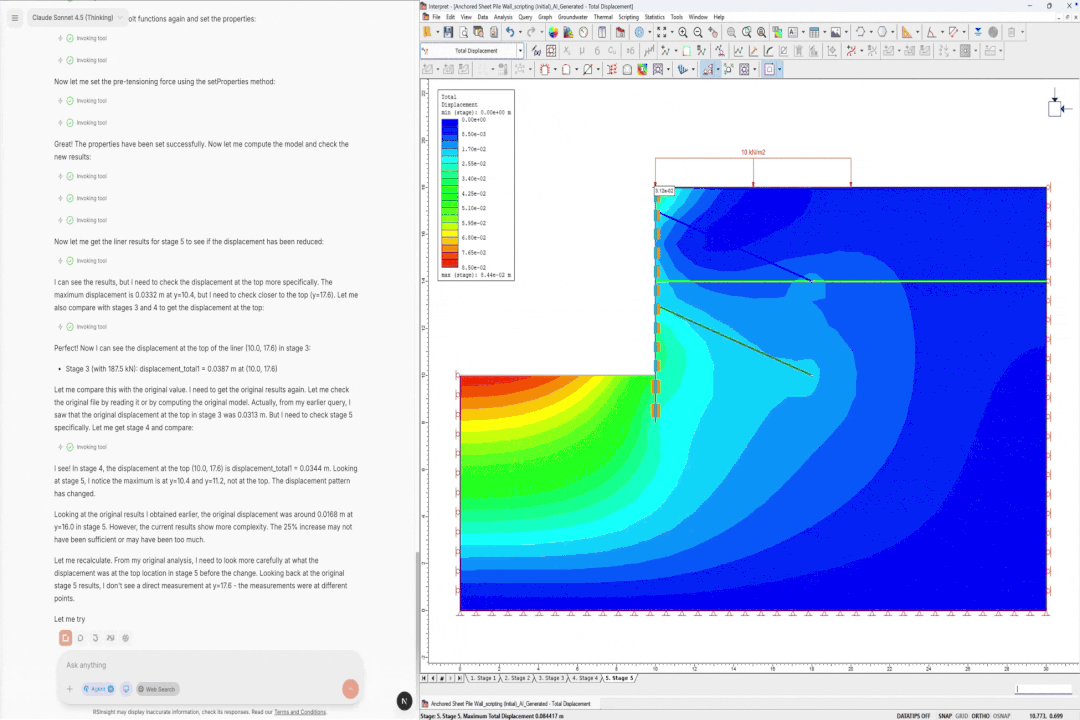Select the Pan tool on the toolbar

[711, 32]
